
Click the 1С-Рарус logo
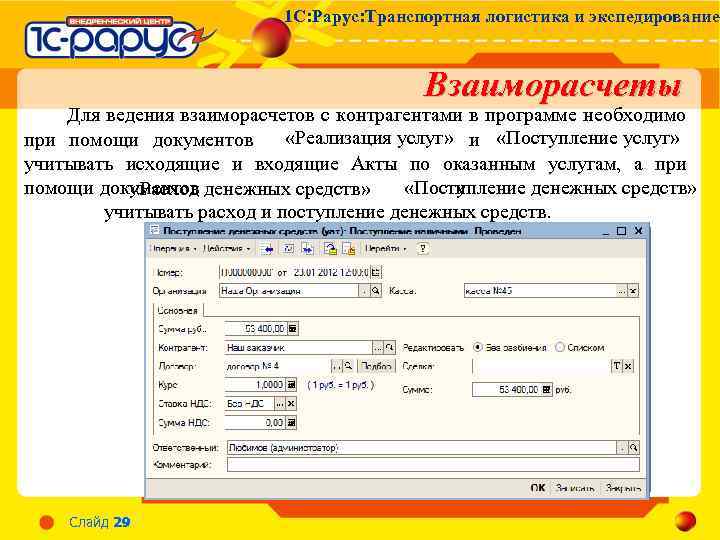tap(115, 38)
